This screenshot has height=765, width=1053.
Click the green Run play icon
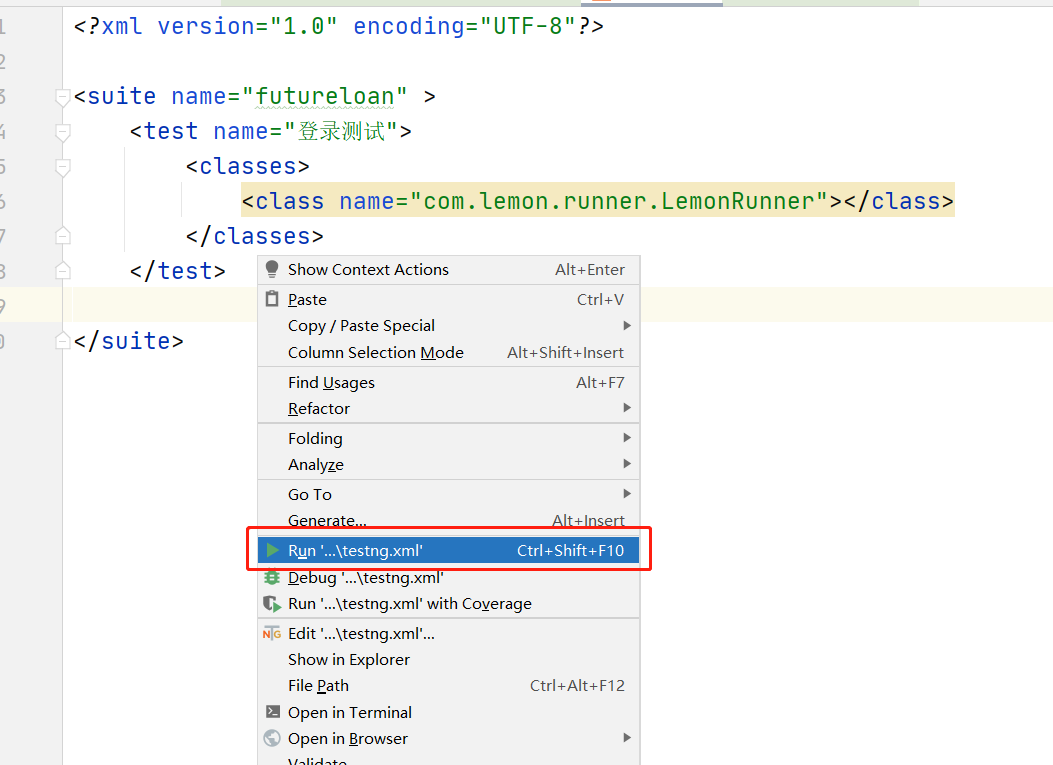tap(272, 550)
